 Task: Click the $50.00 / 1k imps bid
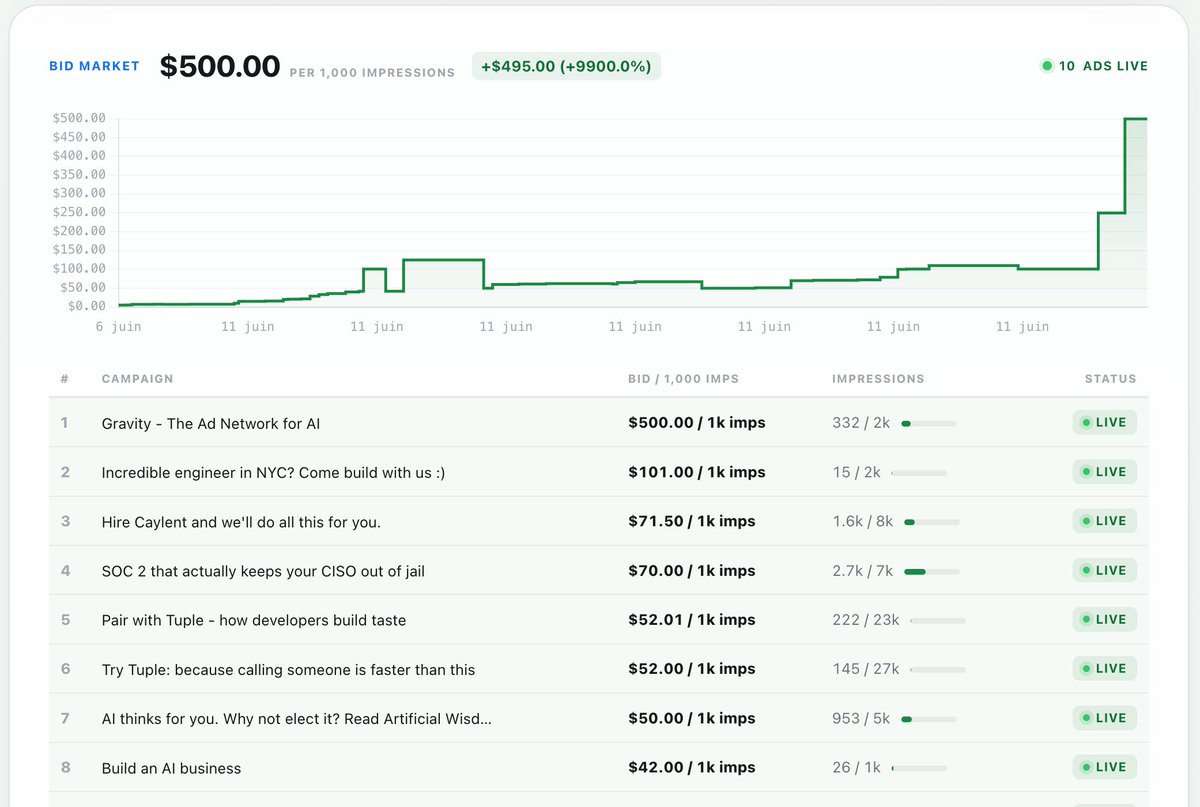(692, 718)
